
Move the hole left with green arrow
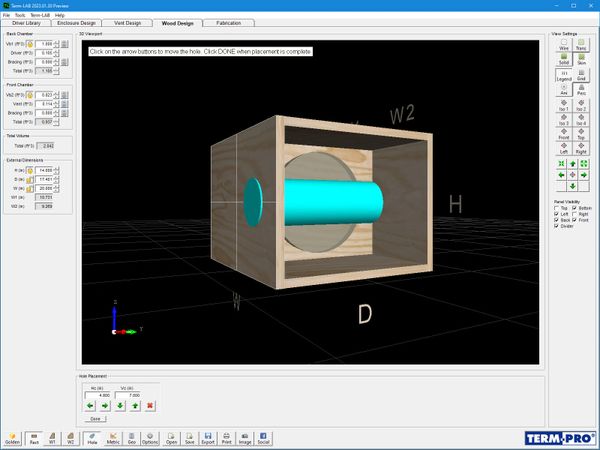click(90, 406)
